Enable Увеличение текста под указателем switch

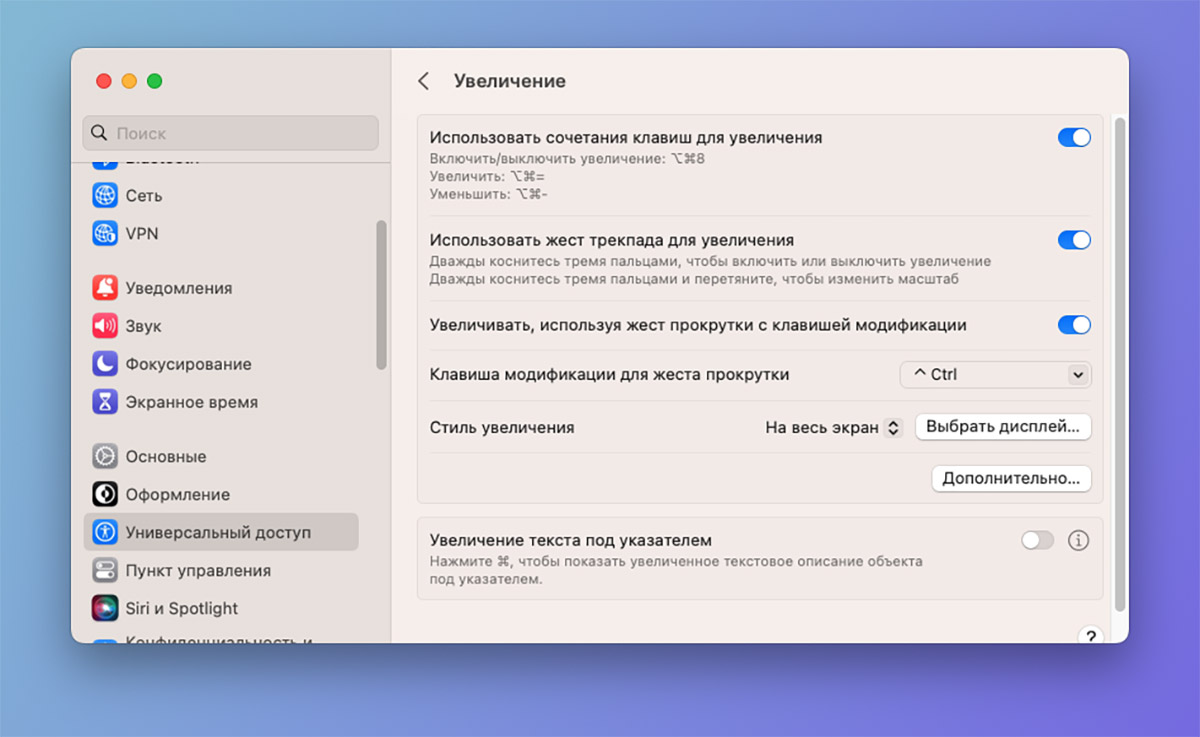click(x=1037, y=541)
